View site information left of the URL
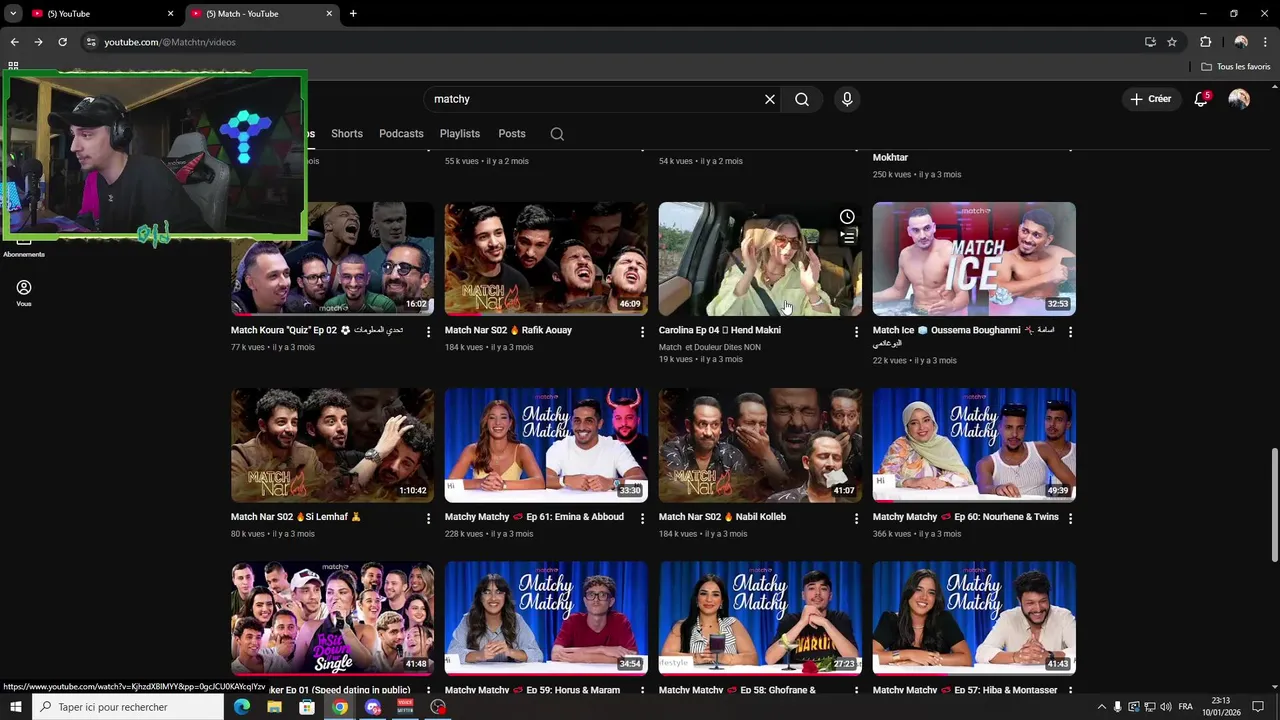 [91, 42]
